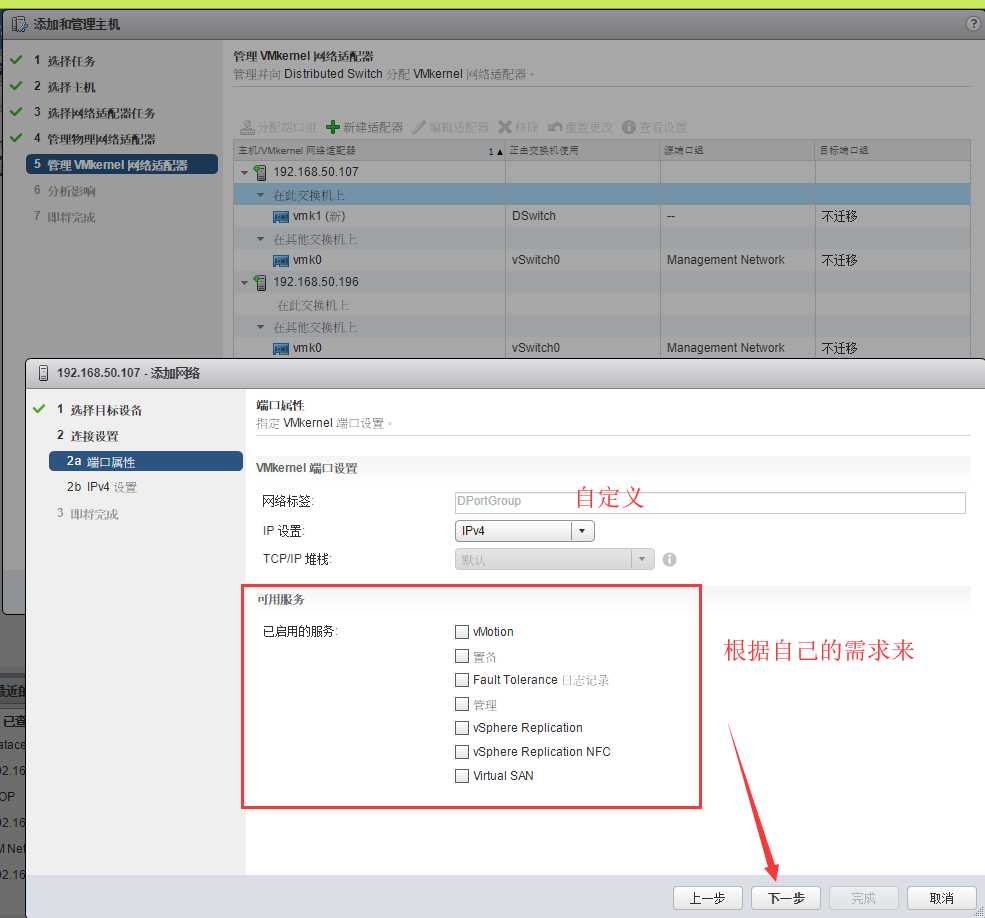
Task: Click the Source port group column header
Action: [x=737, y=151]
